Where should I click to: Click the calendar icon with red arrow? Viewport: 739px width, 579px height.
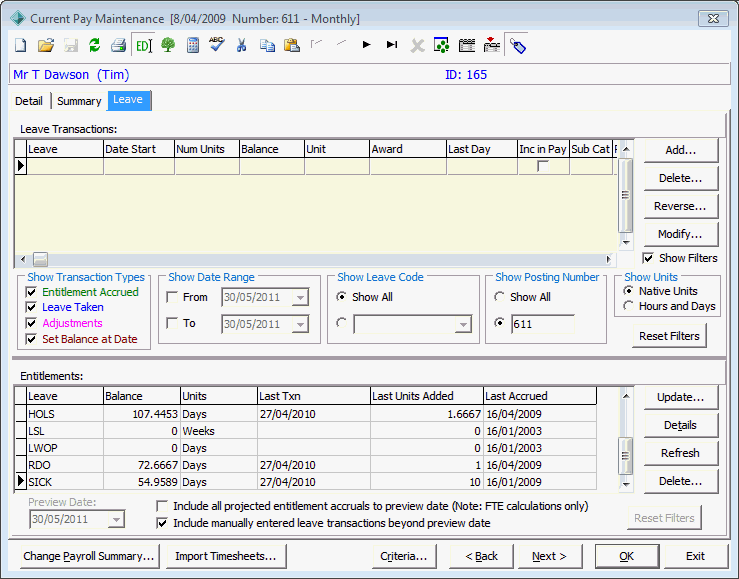click(492, 45)
